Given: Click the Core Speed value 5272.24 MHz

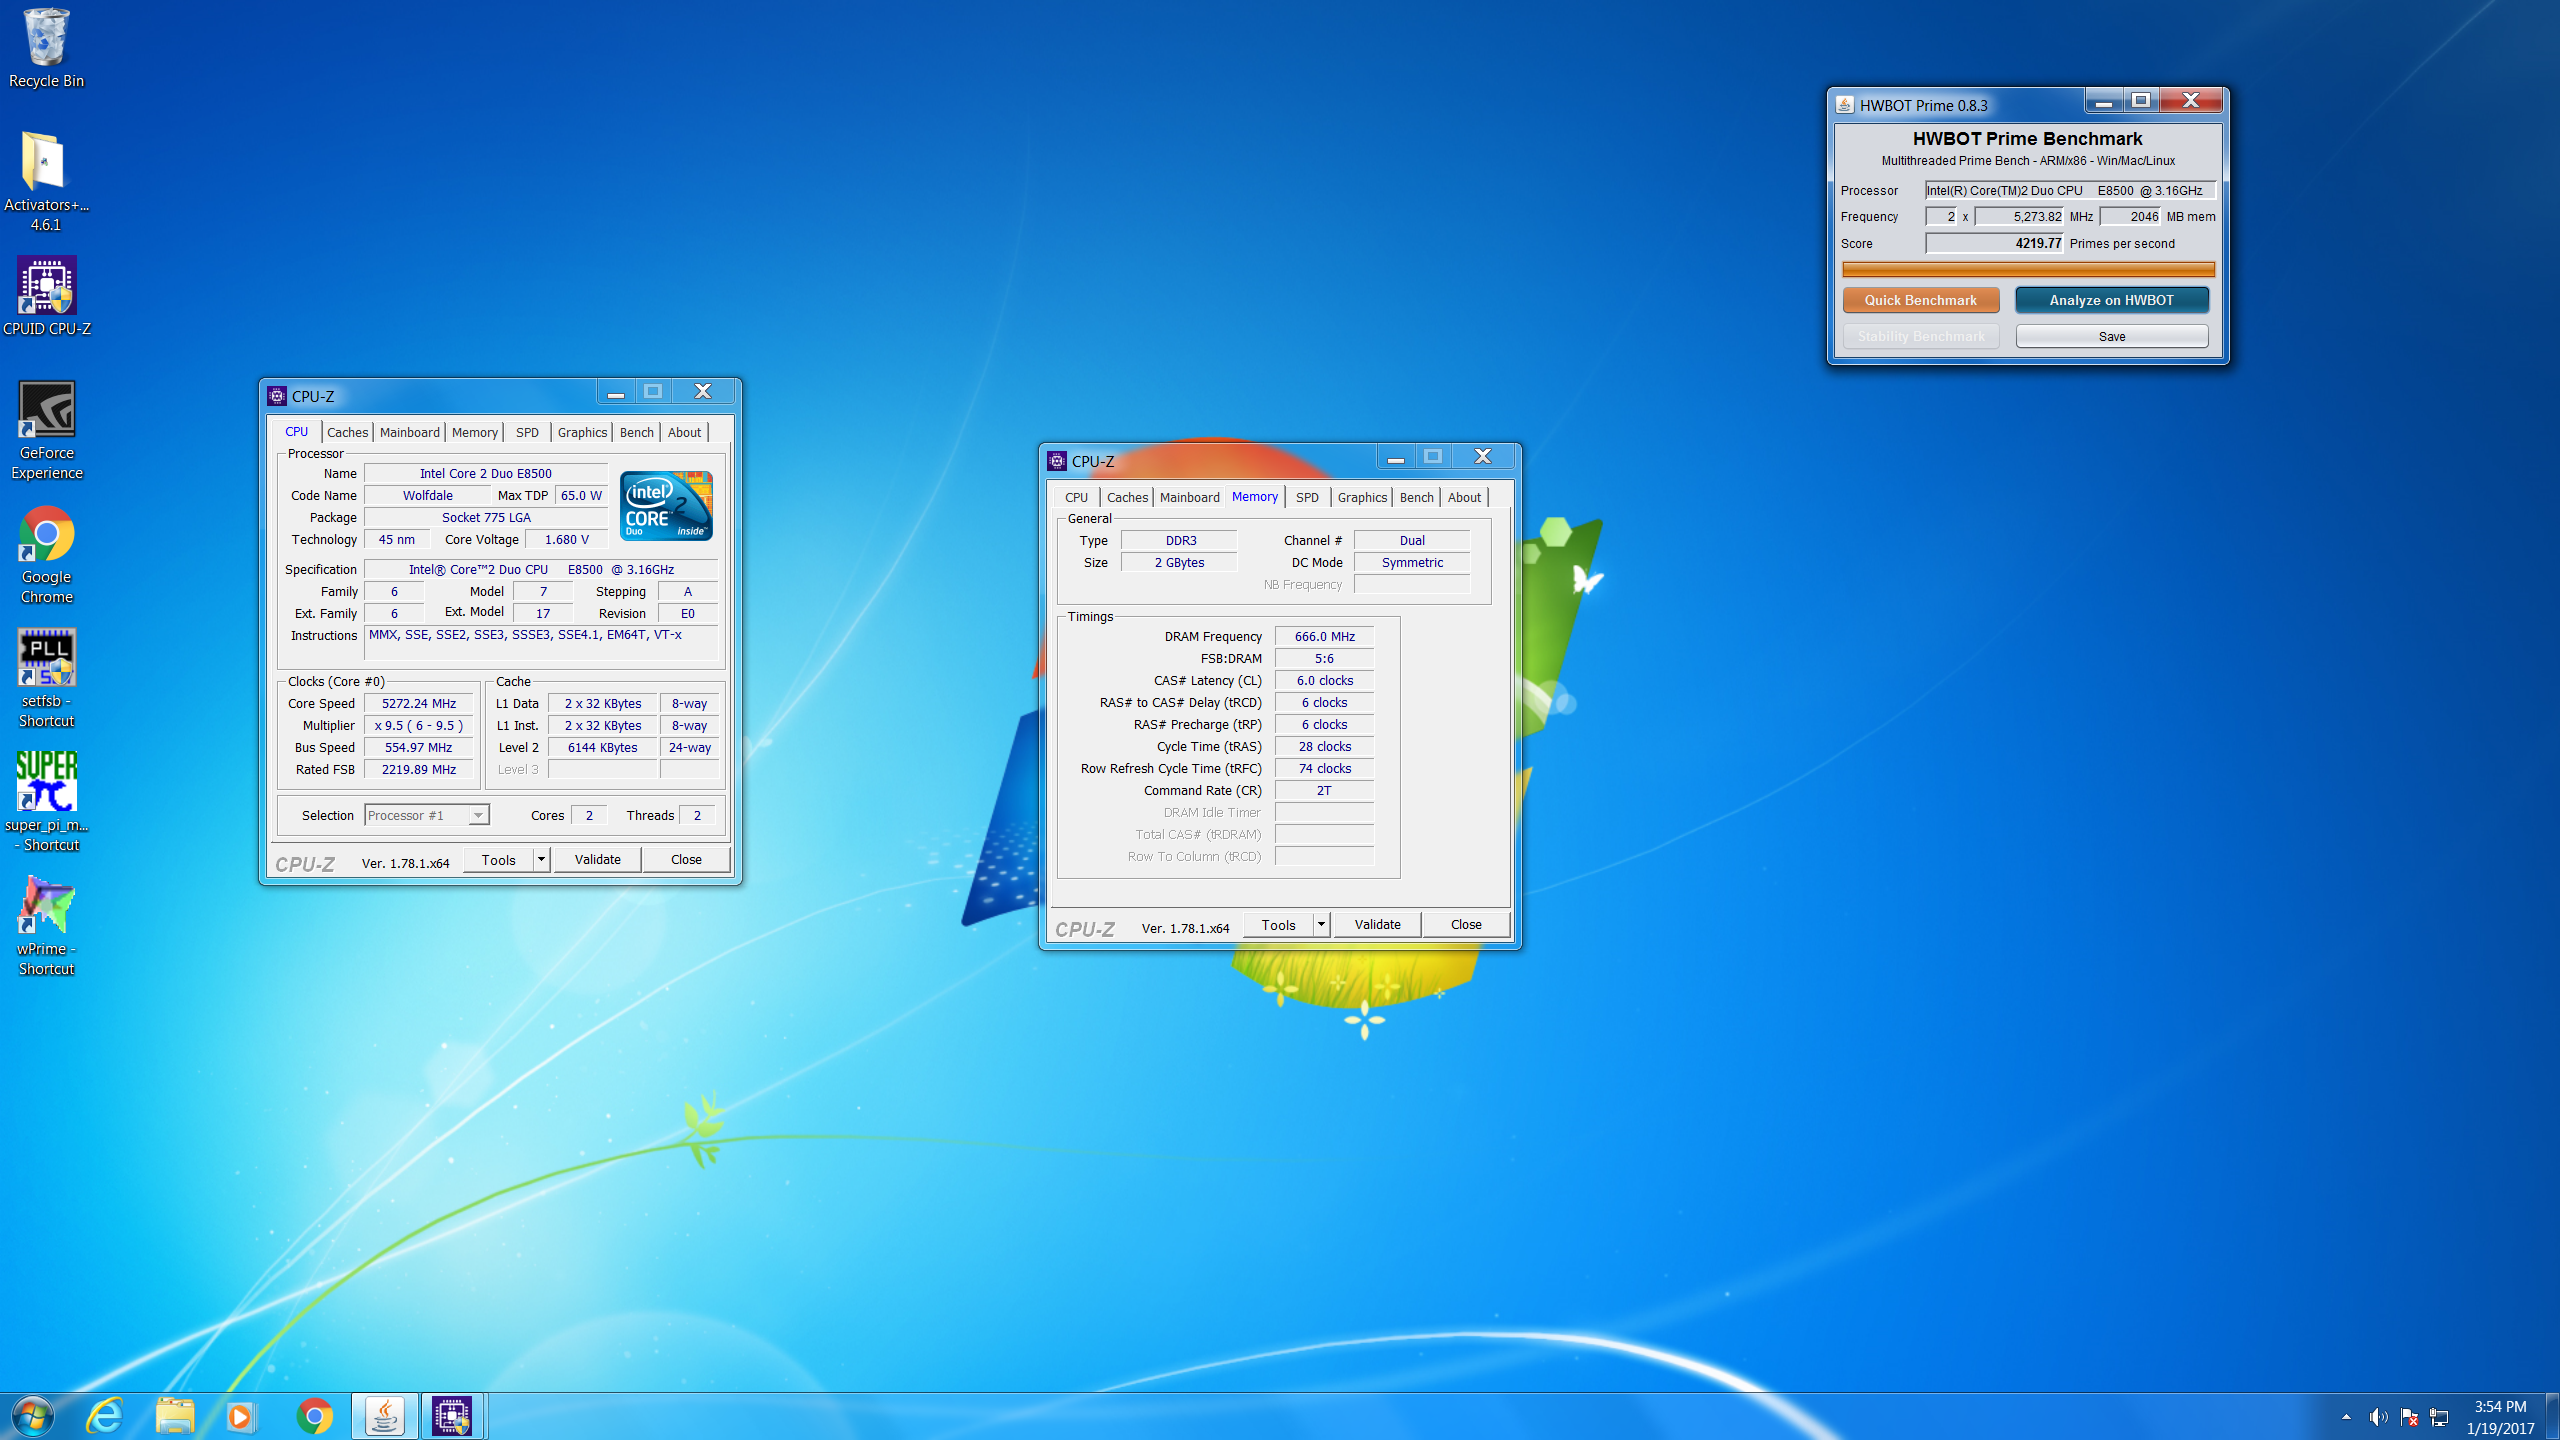Looking at the screenshot, I should pyautogui.click(x=419, y=703).
